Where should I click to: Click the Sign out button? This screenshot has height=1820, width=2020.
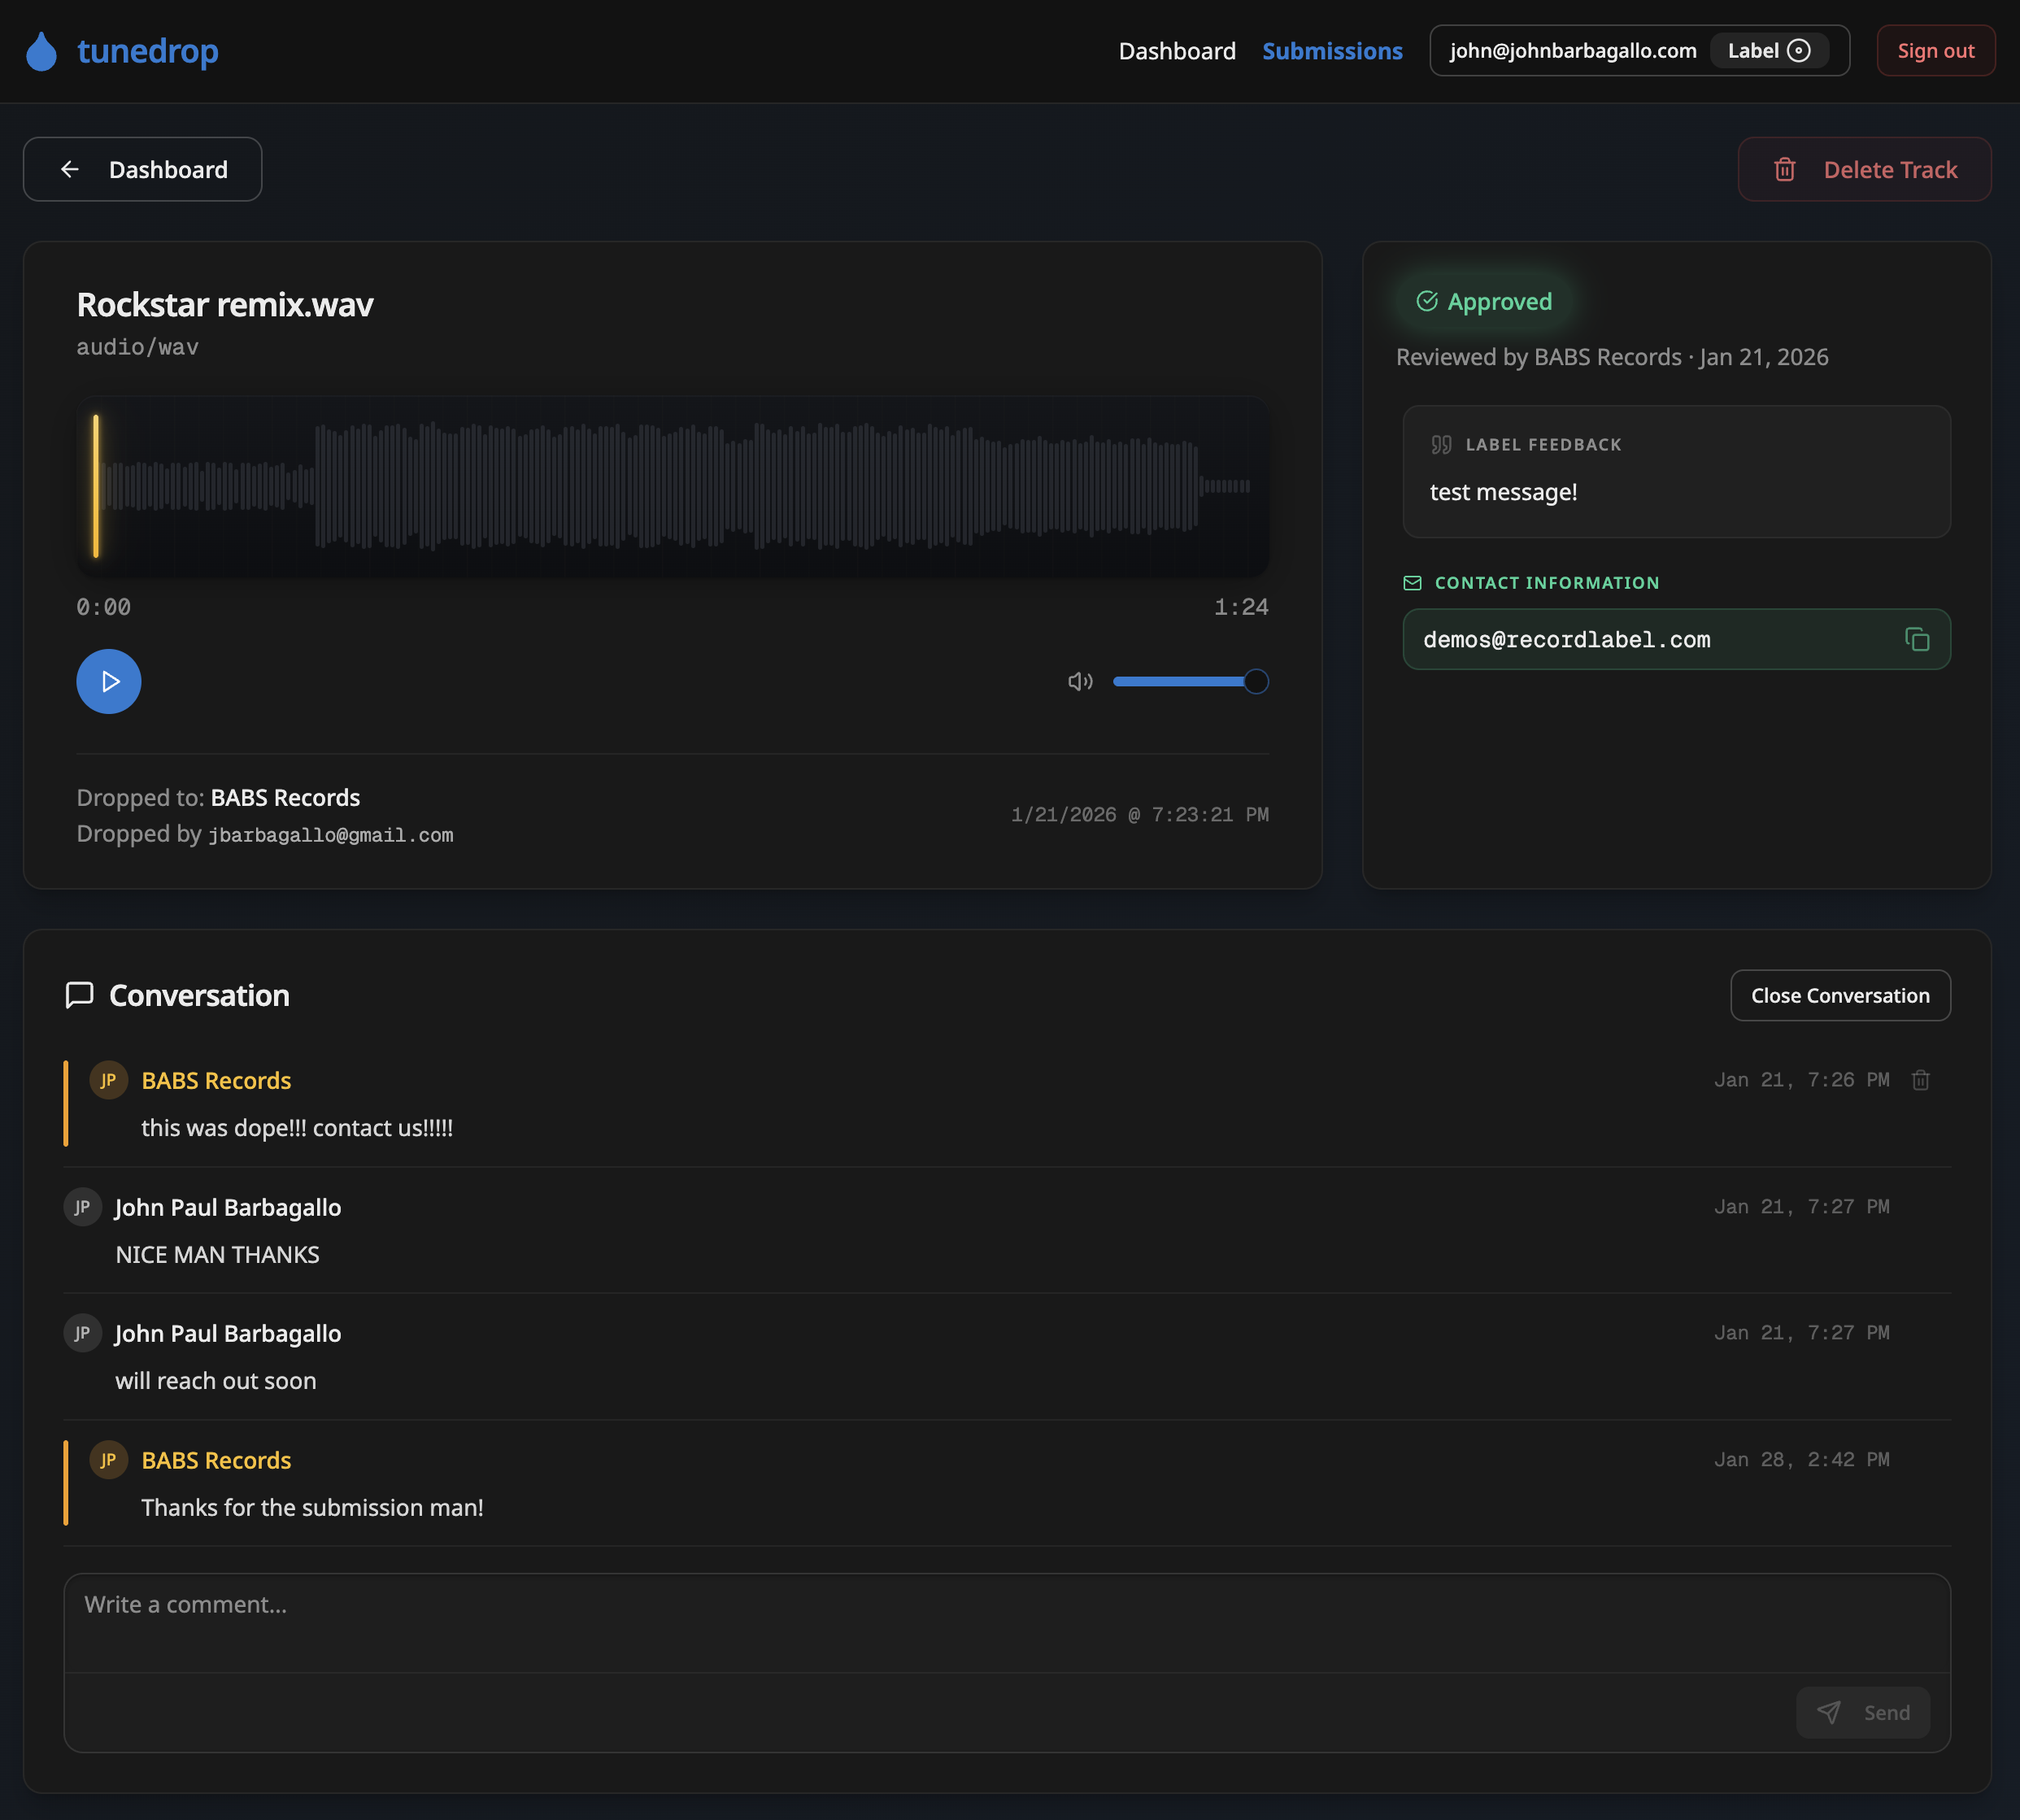point(1935,51)
